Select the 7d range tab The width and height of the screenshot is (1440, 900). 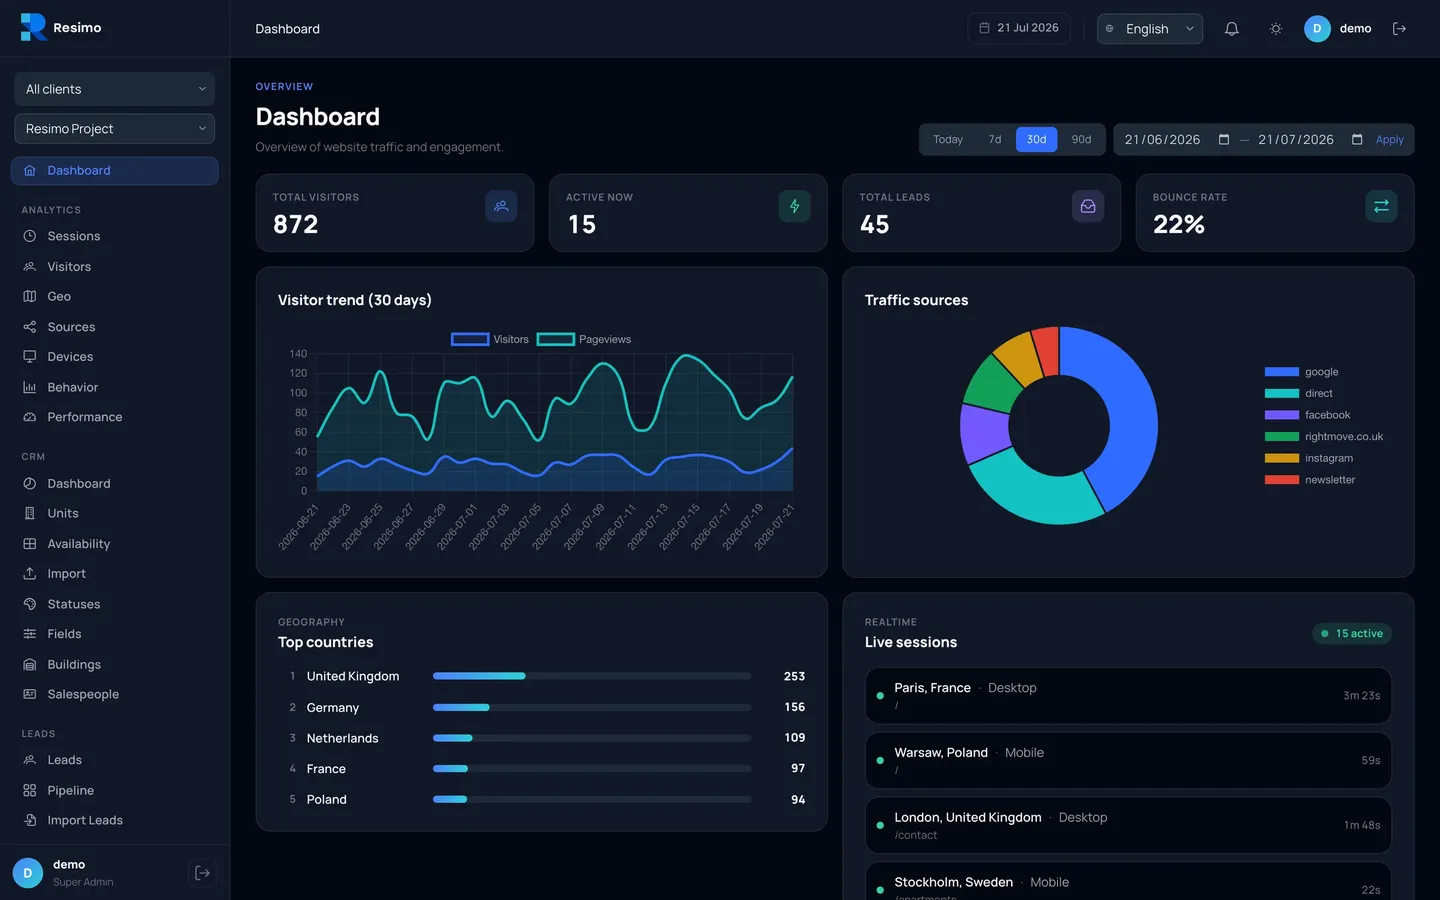(995, 140)
